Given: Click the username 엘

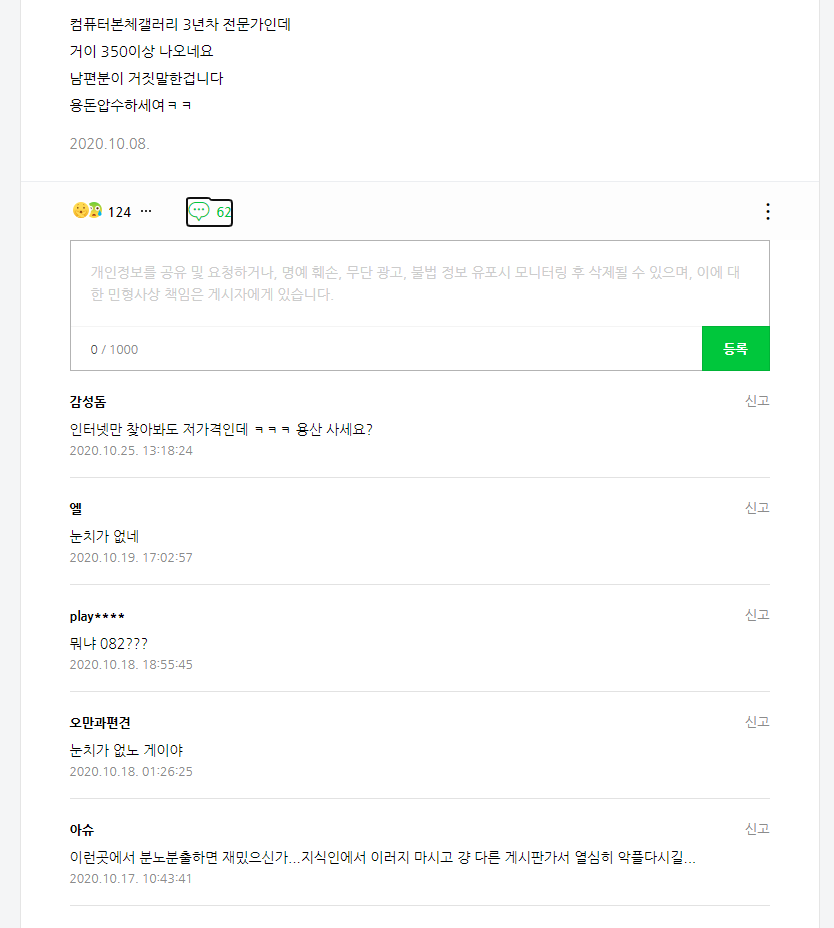Looking at the screenshot, I should pyautogui.click(x=76, y=509).
